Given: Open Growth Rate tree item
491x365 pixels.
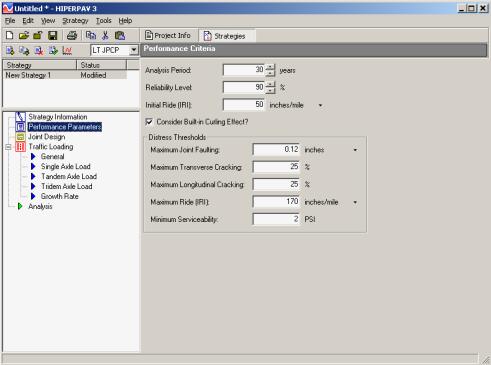Looking at the screenshot, I should point(60,196).
